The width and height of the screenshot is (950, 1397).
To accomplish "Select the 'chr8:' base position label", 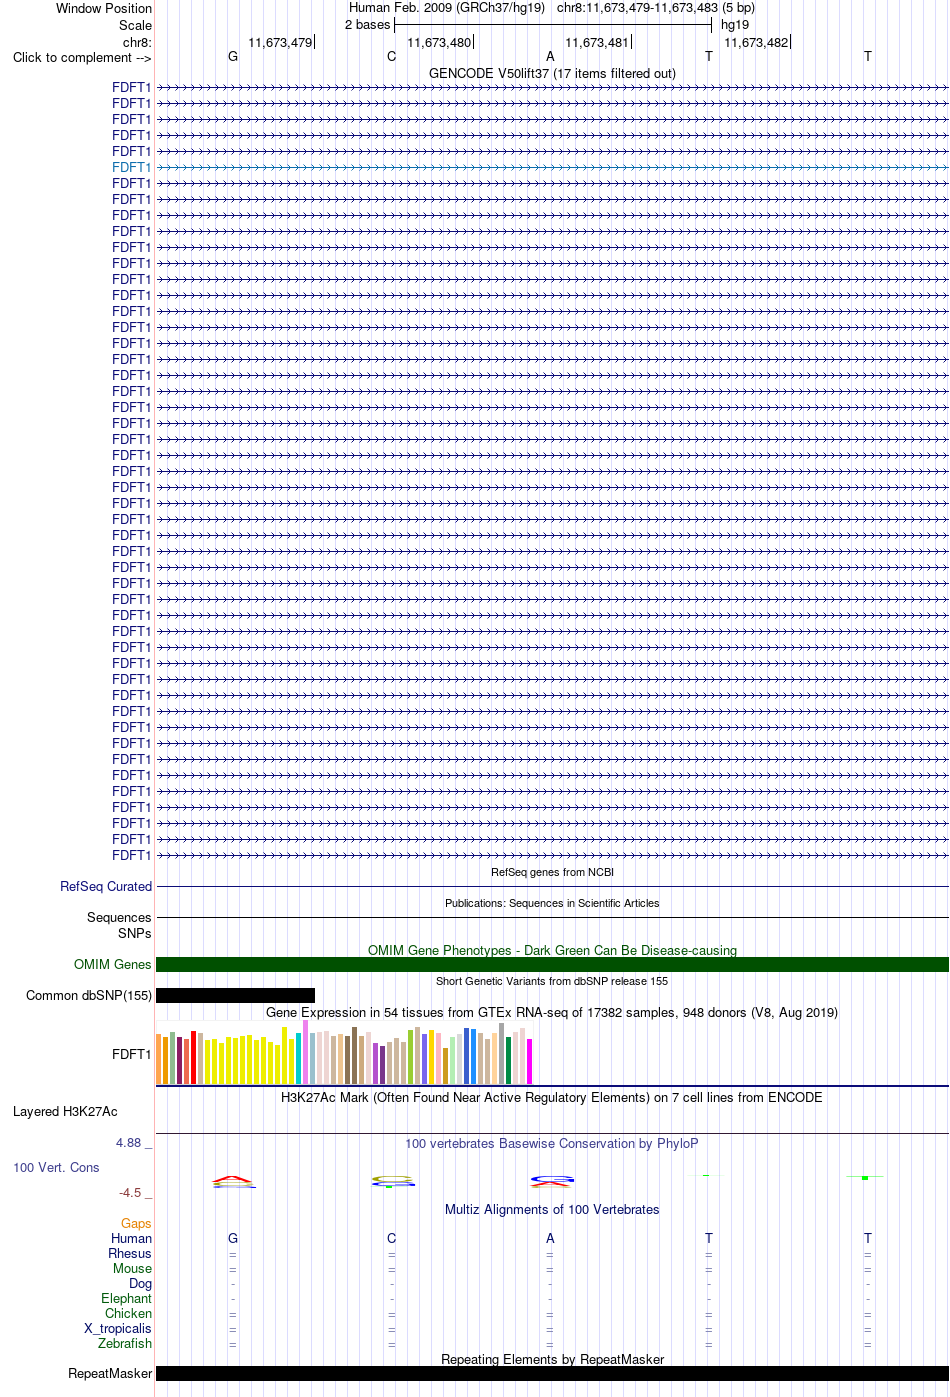I will [x=137, y=42].
